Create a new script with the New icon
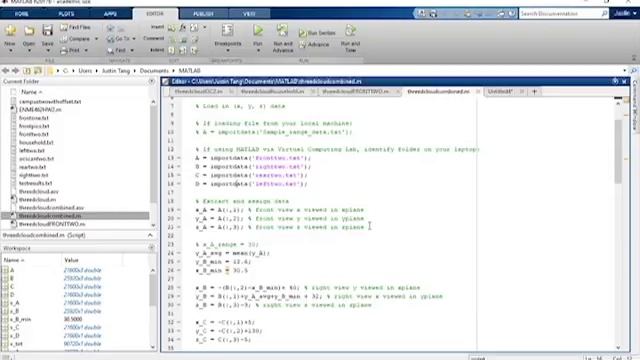 [10, 31]
